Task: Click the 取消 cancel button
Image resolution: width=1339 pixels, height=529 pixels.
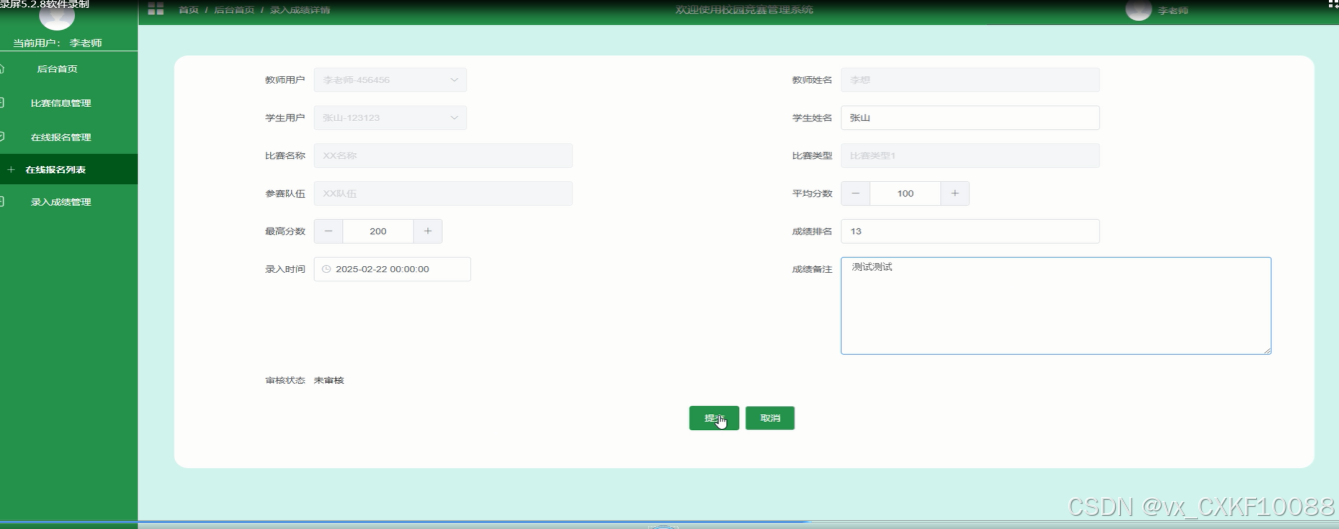Action: click(770, 418)
